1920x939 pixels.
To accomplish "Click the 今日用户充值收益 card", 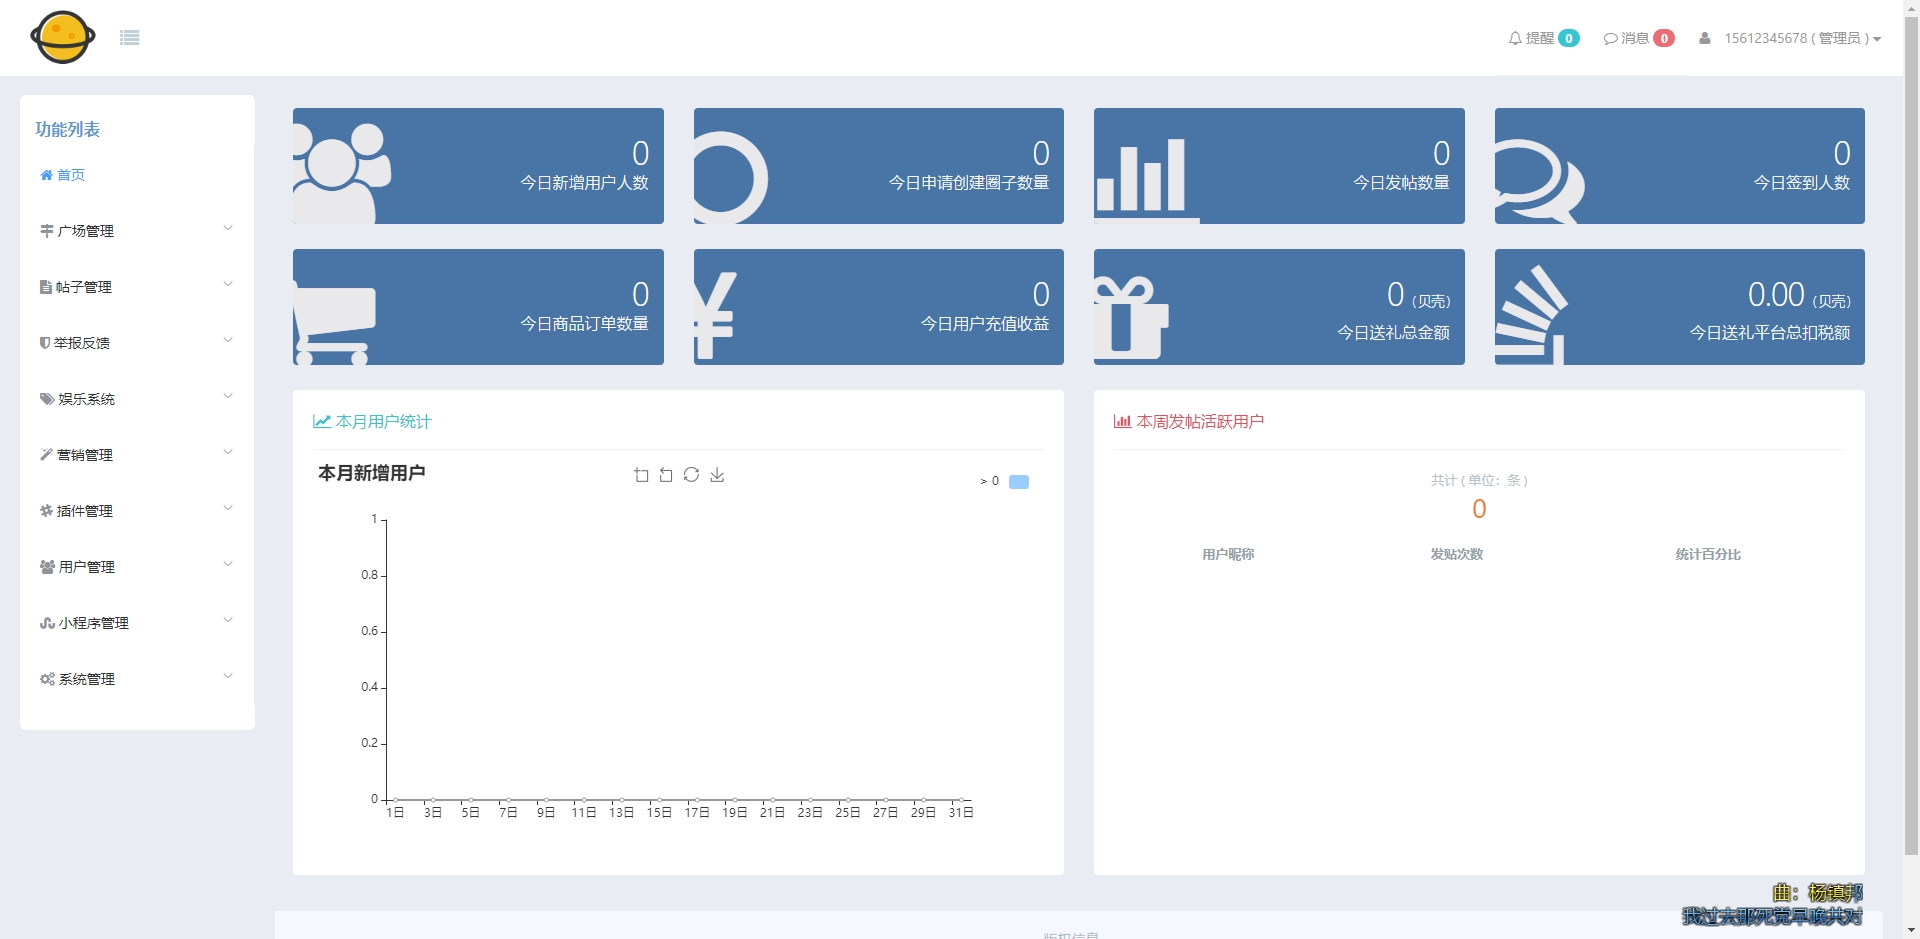I will point(878,307).
